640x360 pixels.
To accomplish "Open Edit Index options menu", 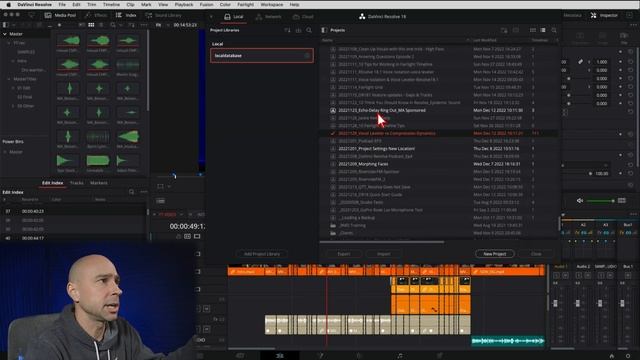I will (x=144, y=192).
